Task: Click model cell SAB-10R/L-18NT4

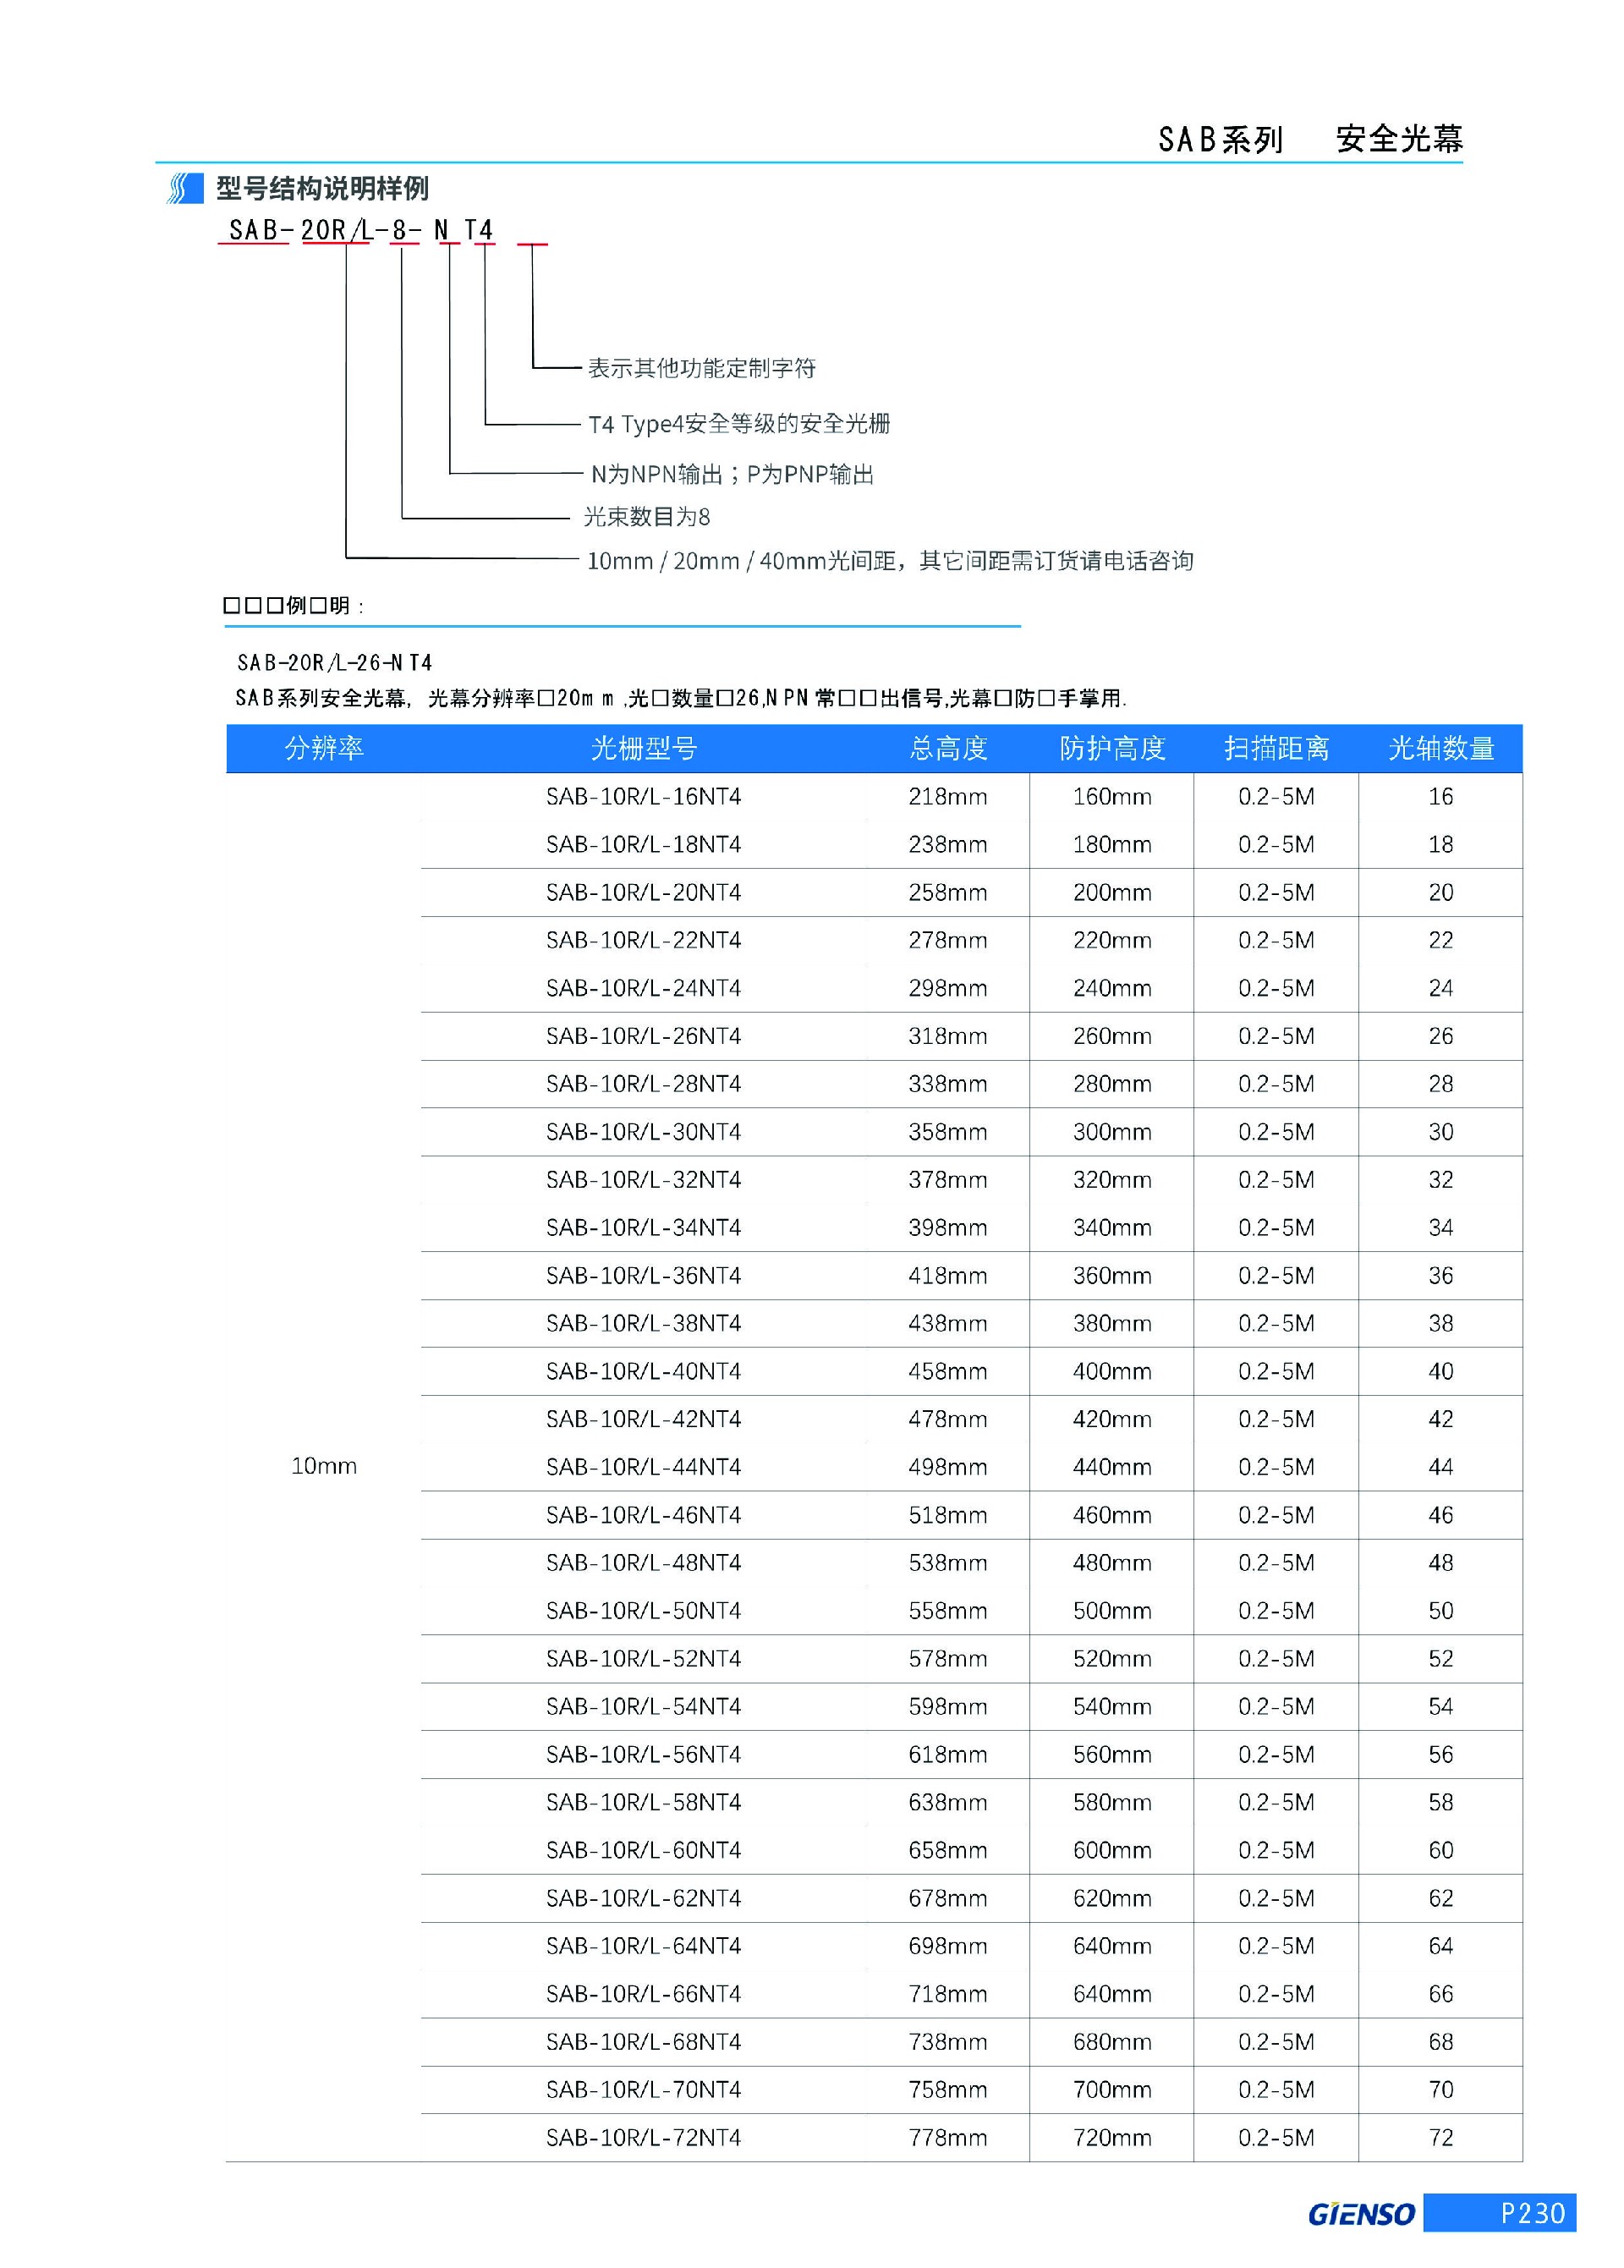Action: 643,845
